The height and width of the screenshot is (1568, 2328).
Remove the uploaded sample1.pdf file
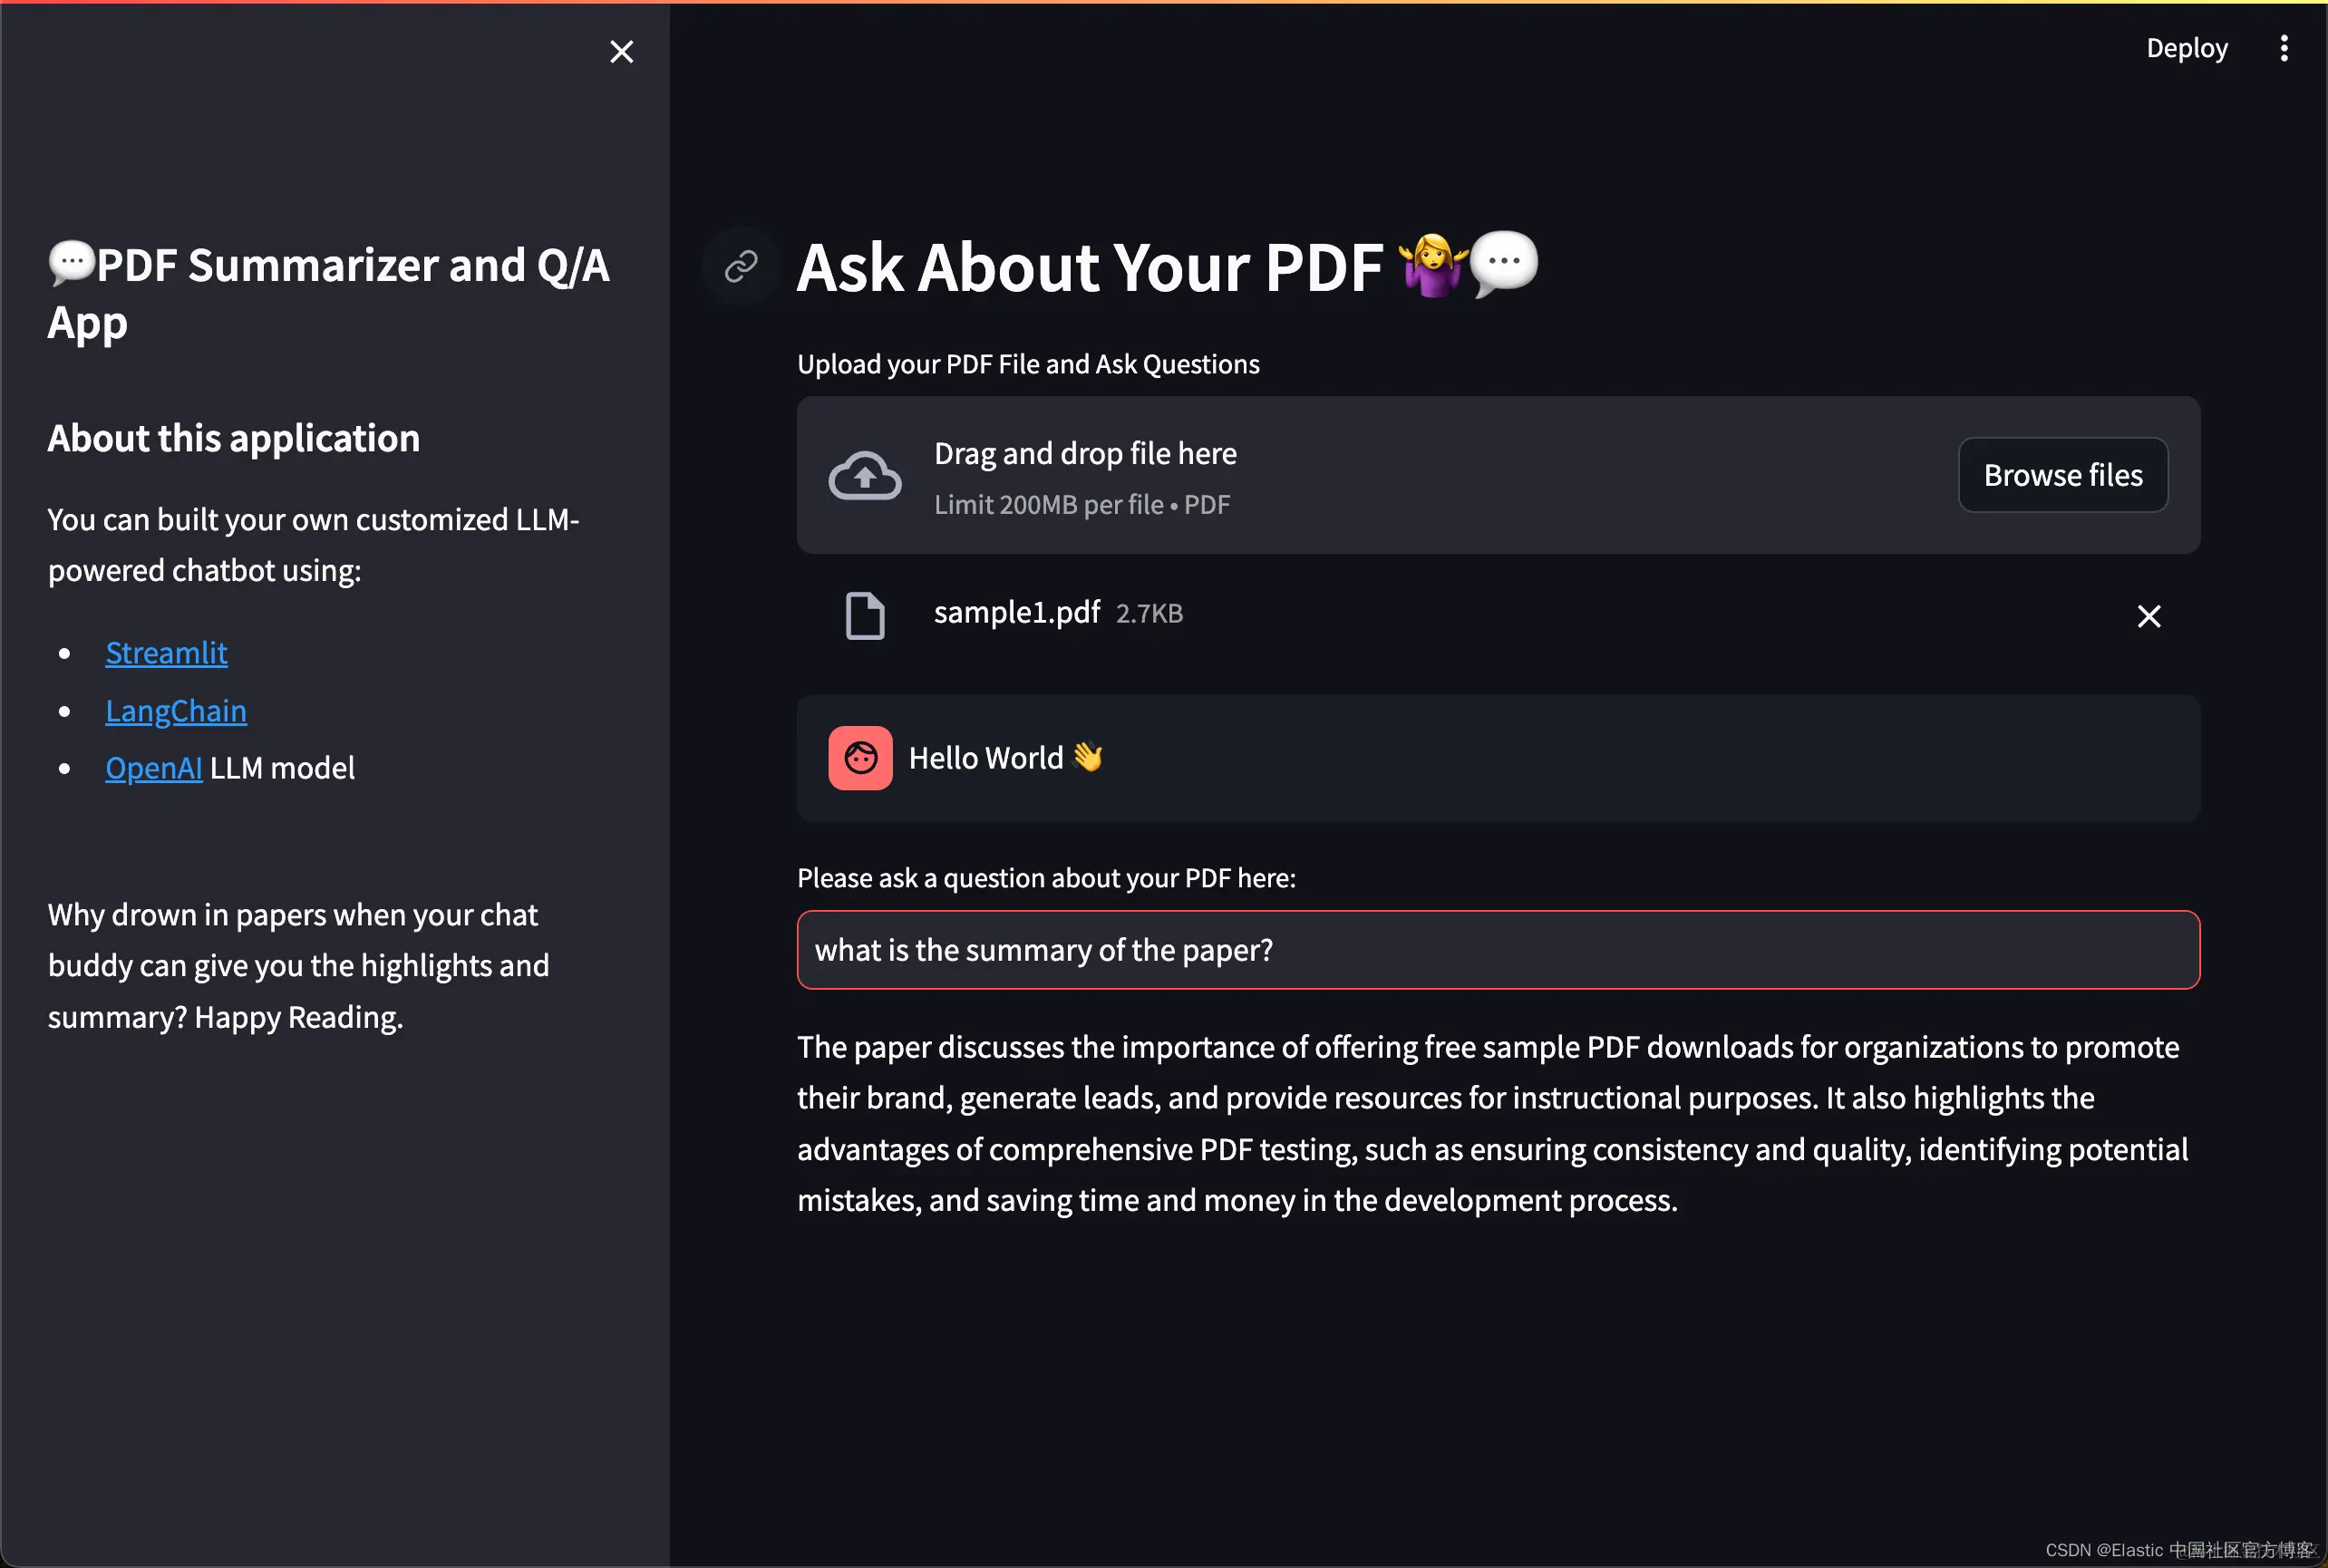coord(2148,616)
